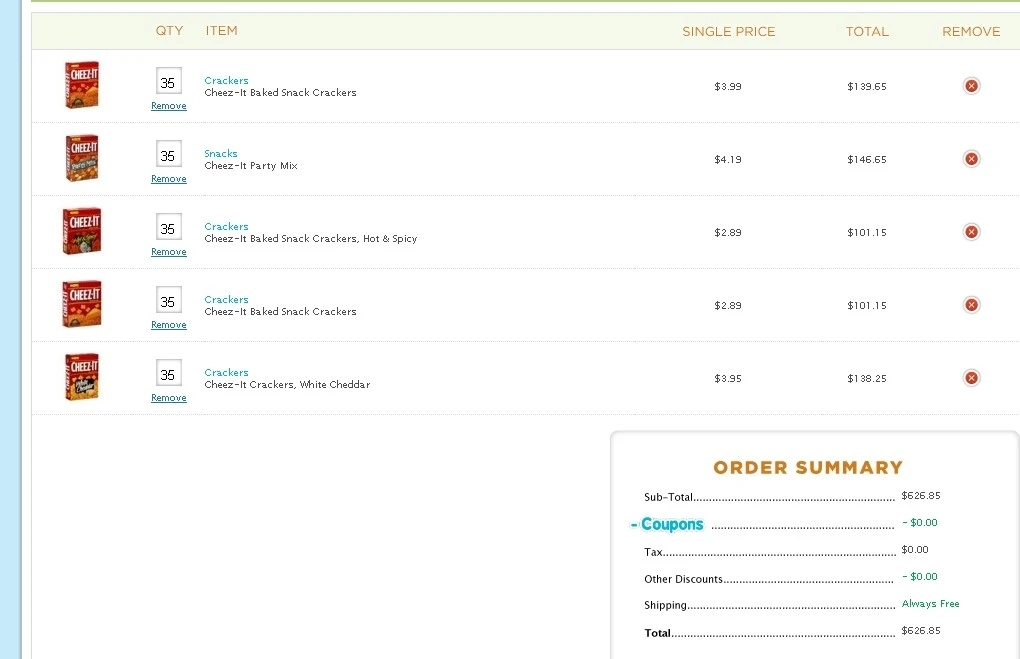1020x659 pixels.
Task: Click the White Cheddar crackers box image
Action: coord(82,377)
